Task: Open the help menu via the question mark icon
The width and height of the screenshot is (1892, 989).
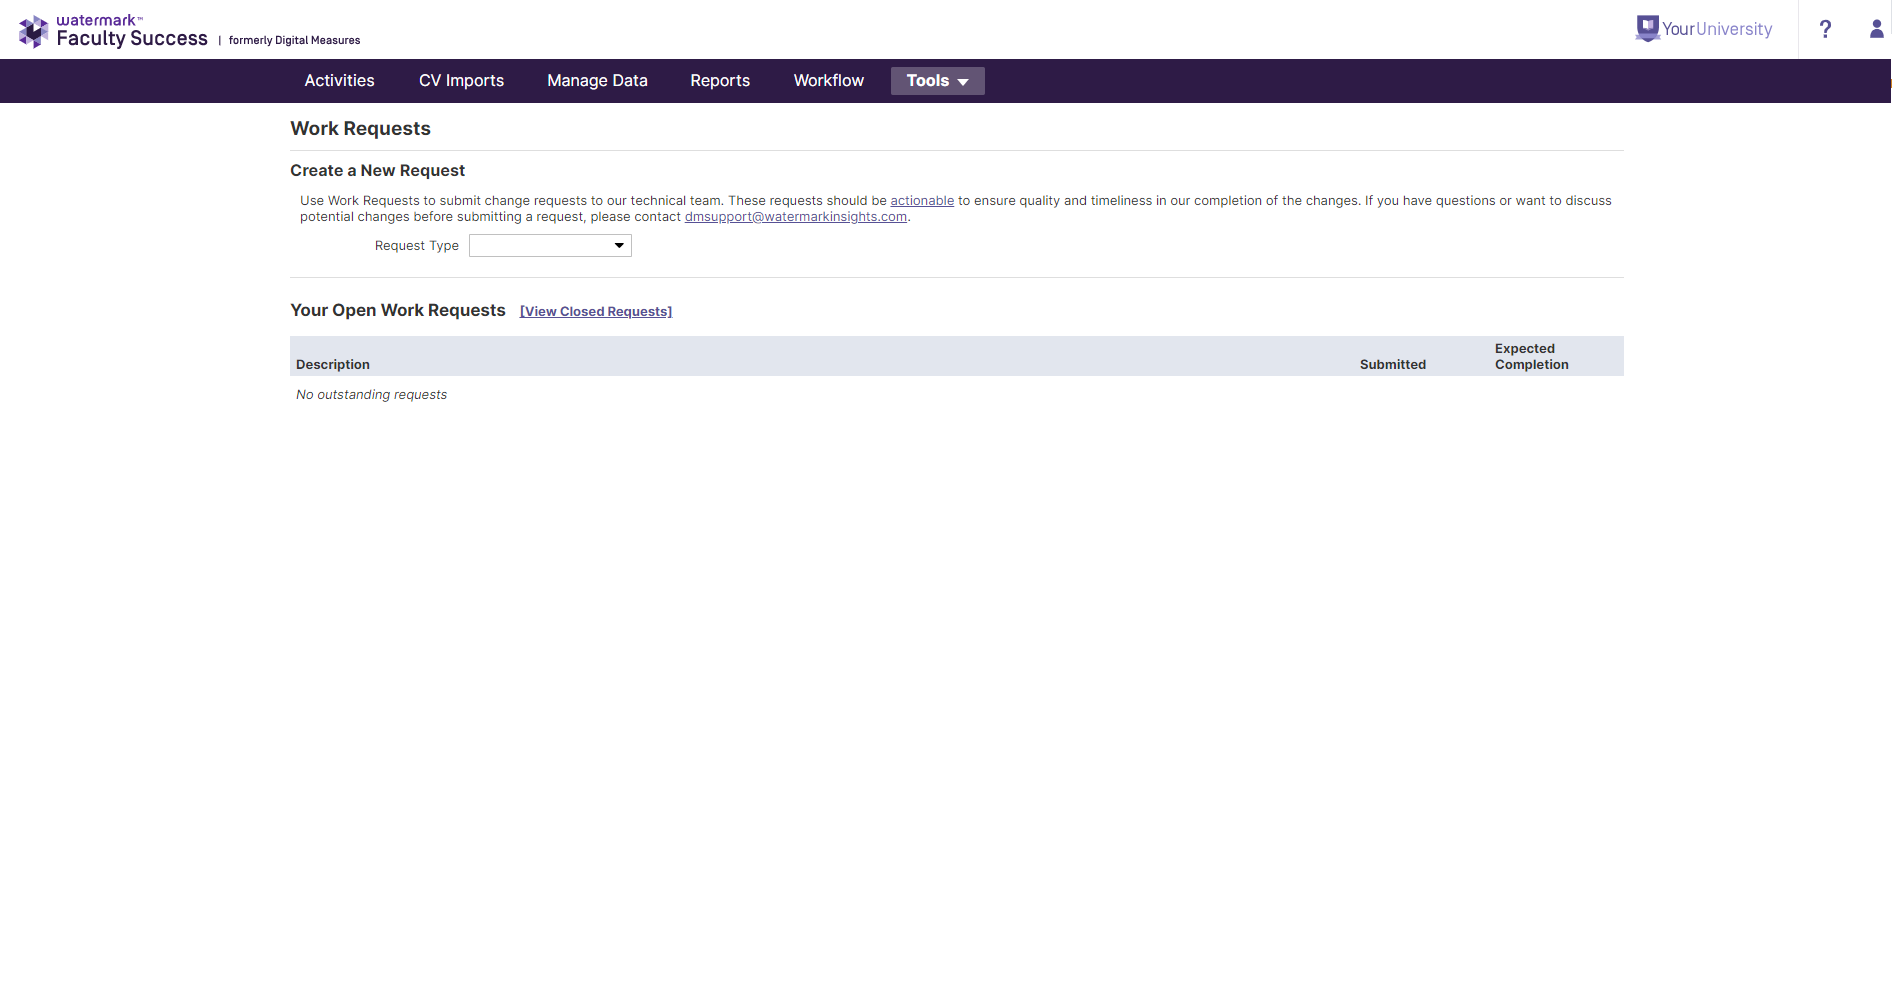Action: click(1825, 29)
